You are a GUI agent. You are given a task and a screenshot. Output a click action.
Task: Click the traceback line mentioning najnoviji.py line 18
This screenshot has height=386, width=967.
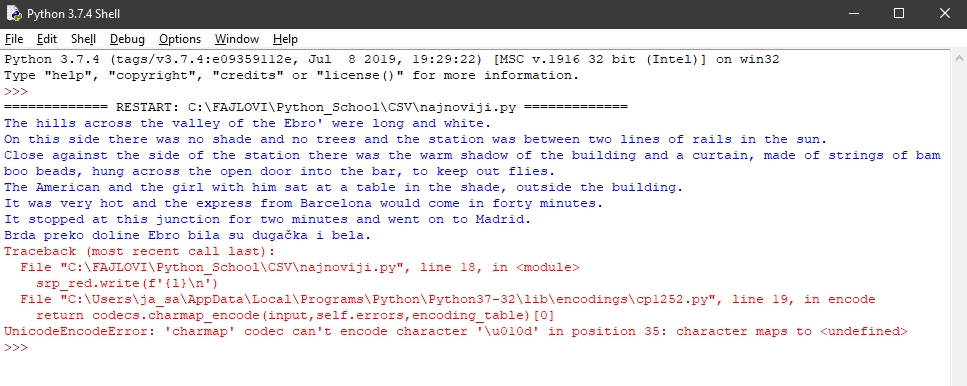point(300,268)
